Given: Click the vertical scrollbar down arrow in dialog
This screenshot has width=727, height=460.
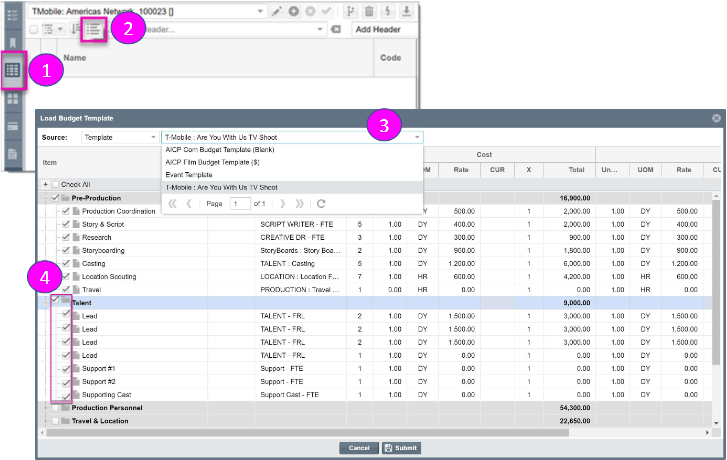Looking at the screenshot, I should point(716,423).
